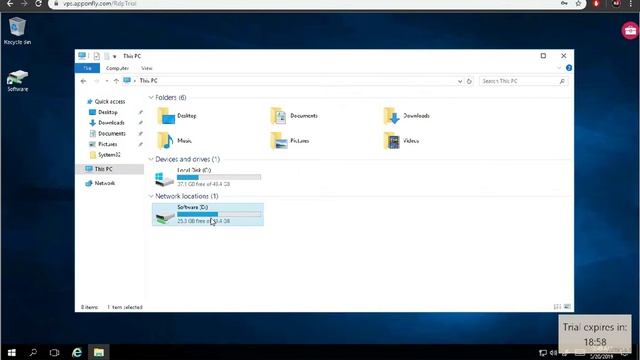Open the Computer ribbon tab
The width and height of the screenshot is (640, 360).
point(118,68)
